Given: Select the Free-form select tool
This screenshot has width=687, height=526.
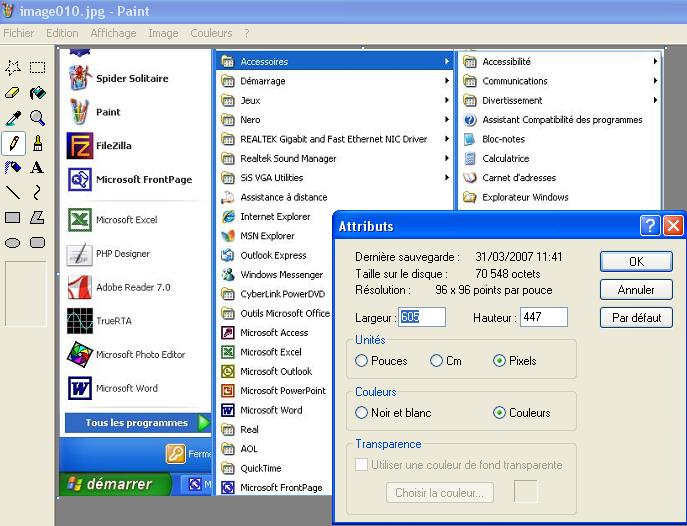Looking at the screenshot, I should [13, 67].
